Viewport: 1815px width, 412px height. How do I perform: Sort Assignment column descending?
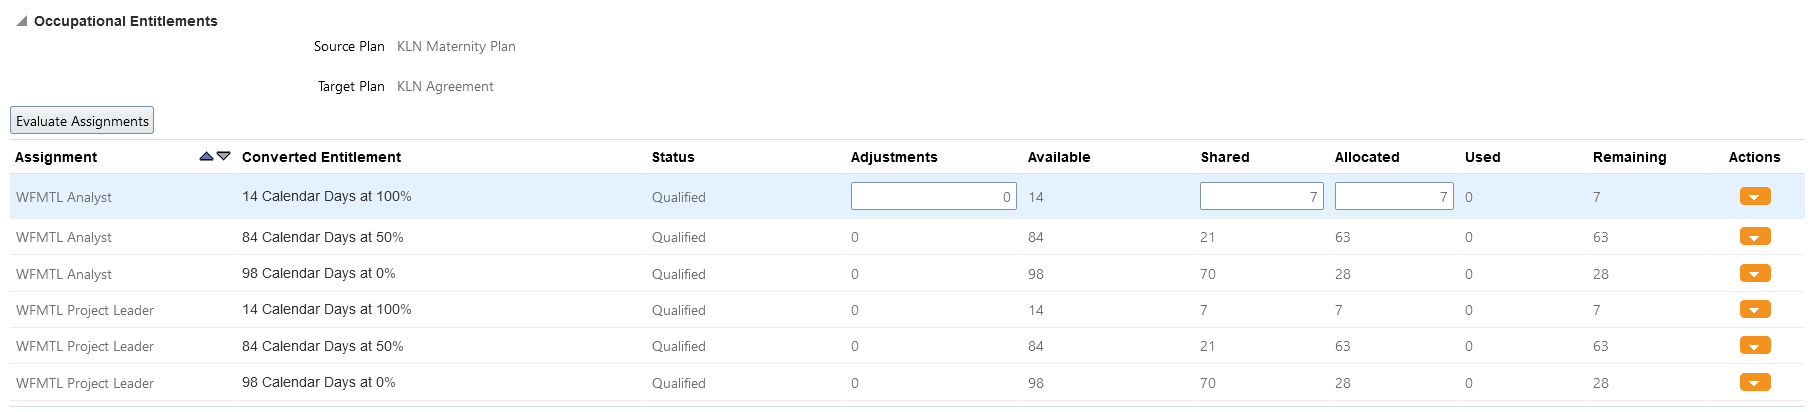point(224,156)
